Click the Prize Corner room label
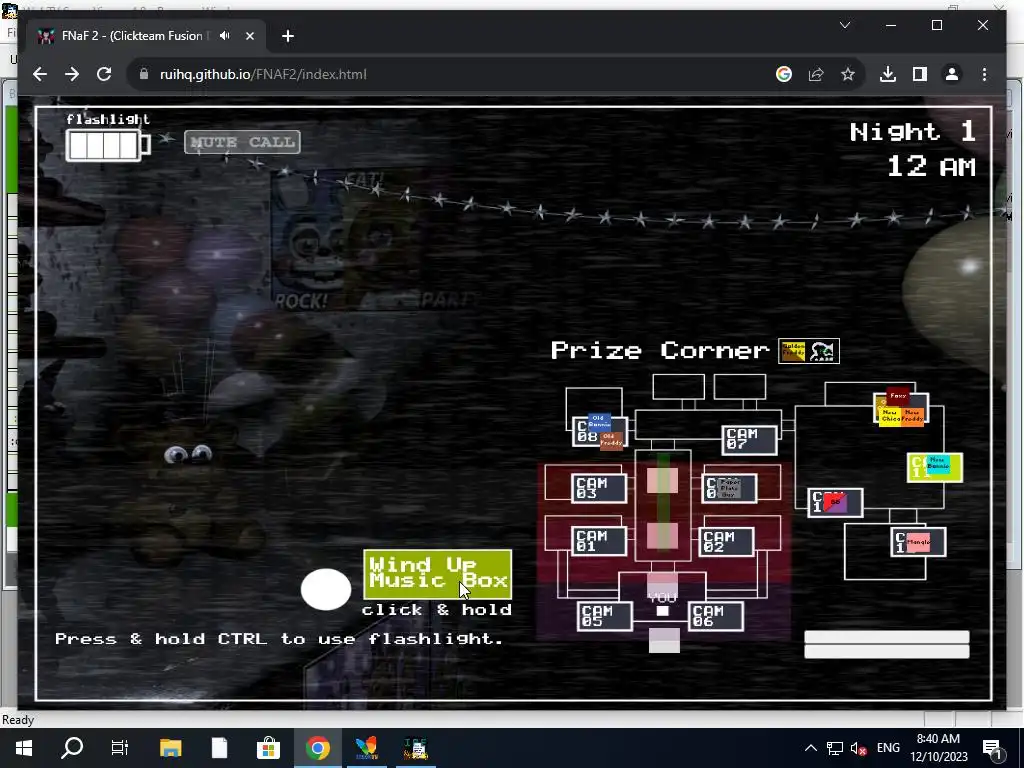 pos(660,351)
